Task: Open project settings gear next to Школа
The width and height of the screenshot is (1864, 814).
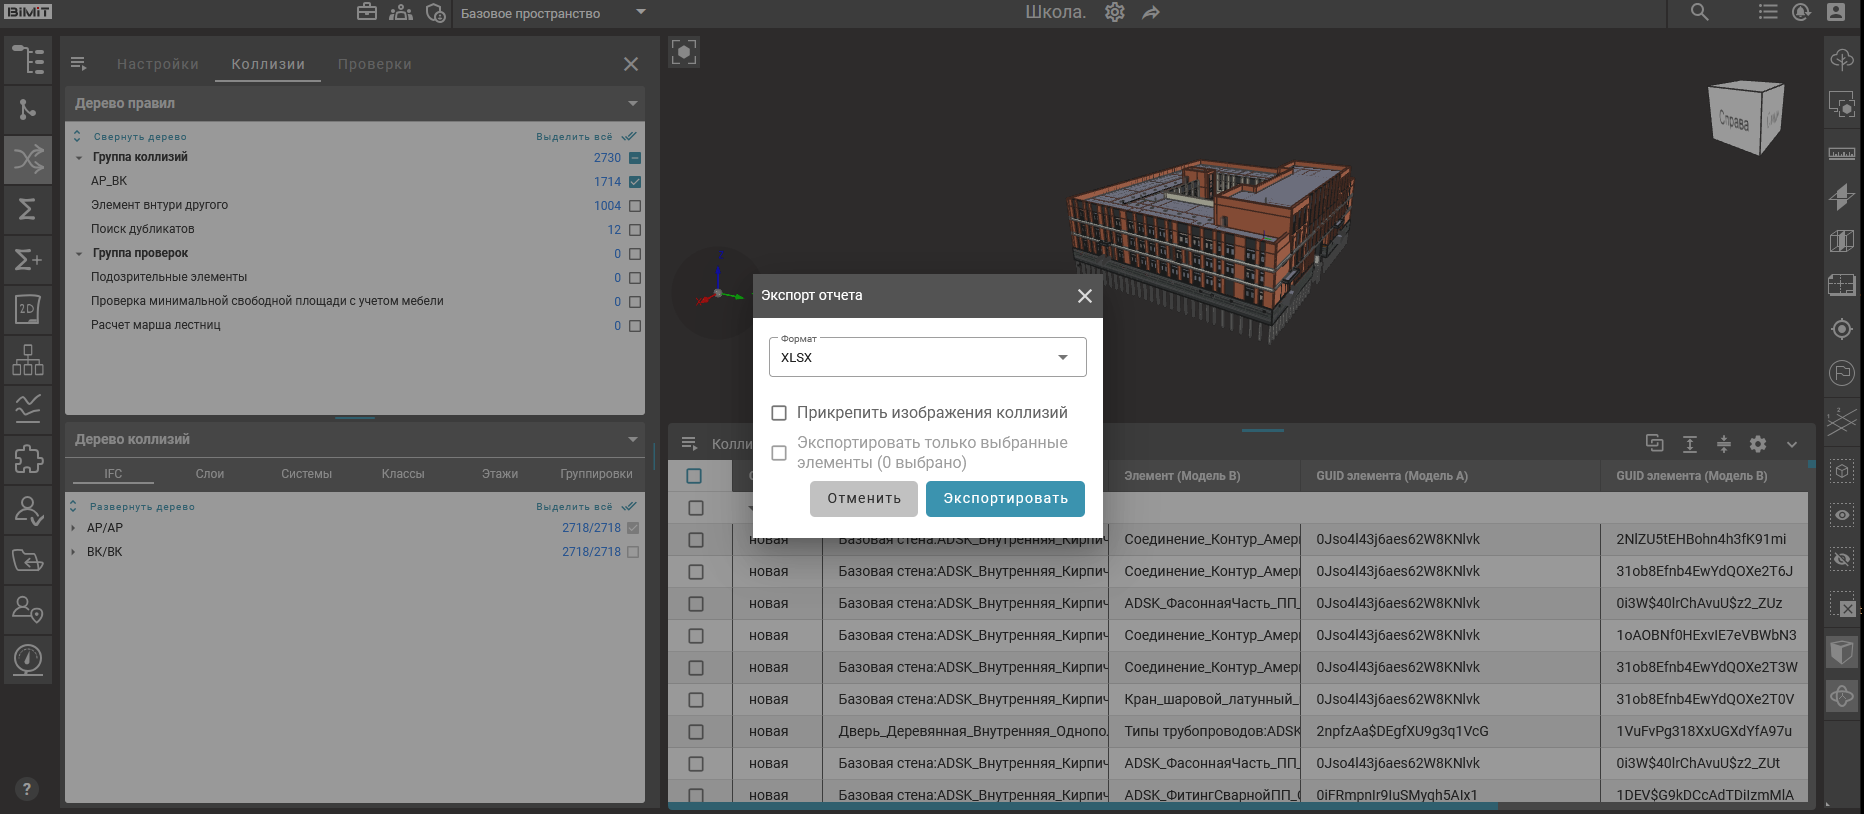Action: 1115,13
